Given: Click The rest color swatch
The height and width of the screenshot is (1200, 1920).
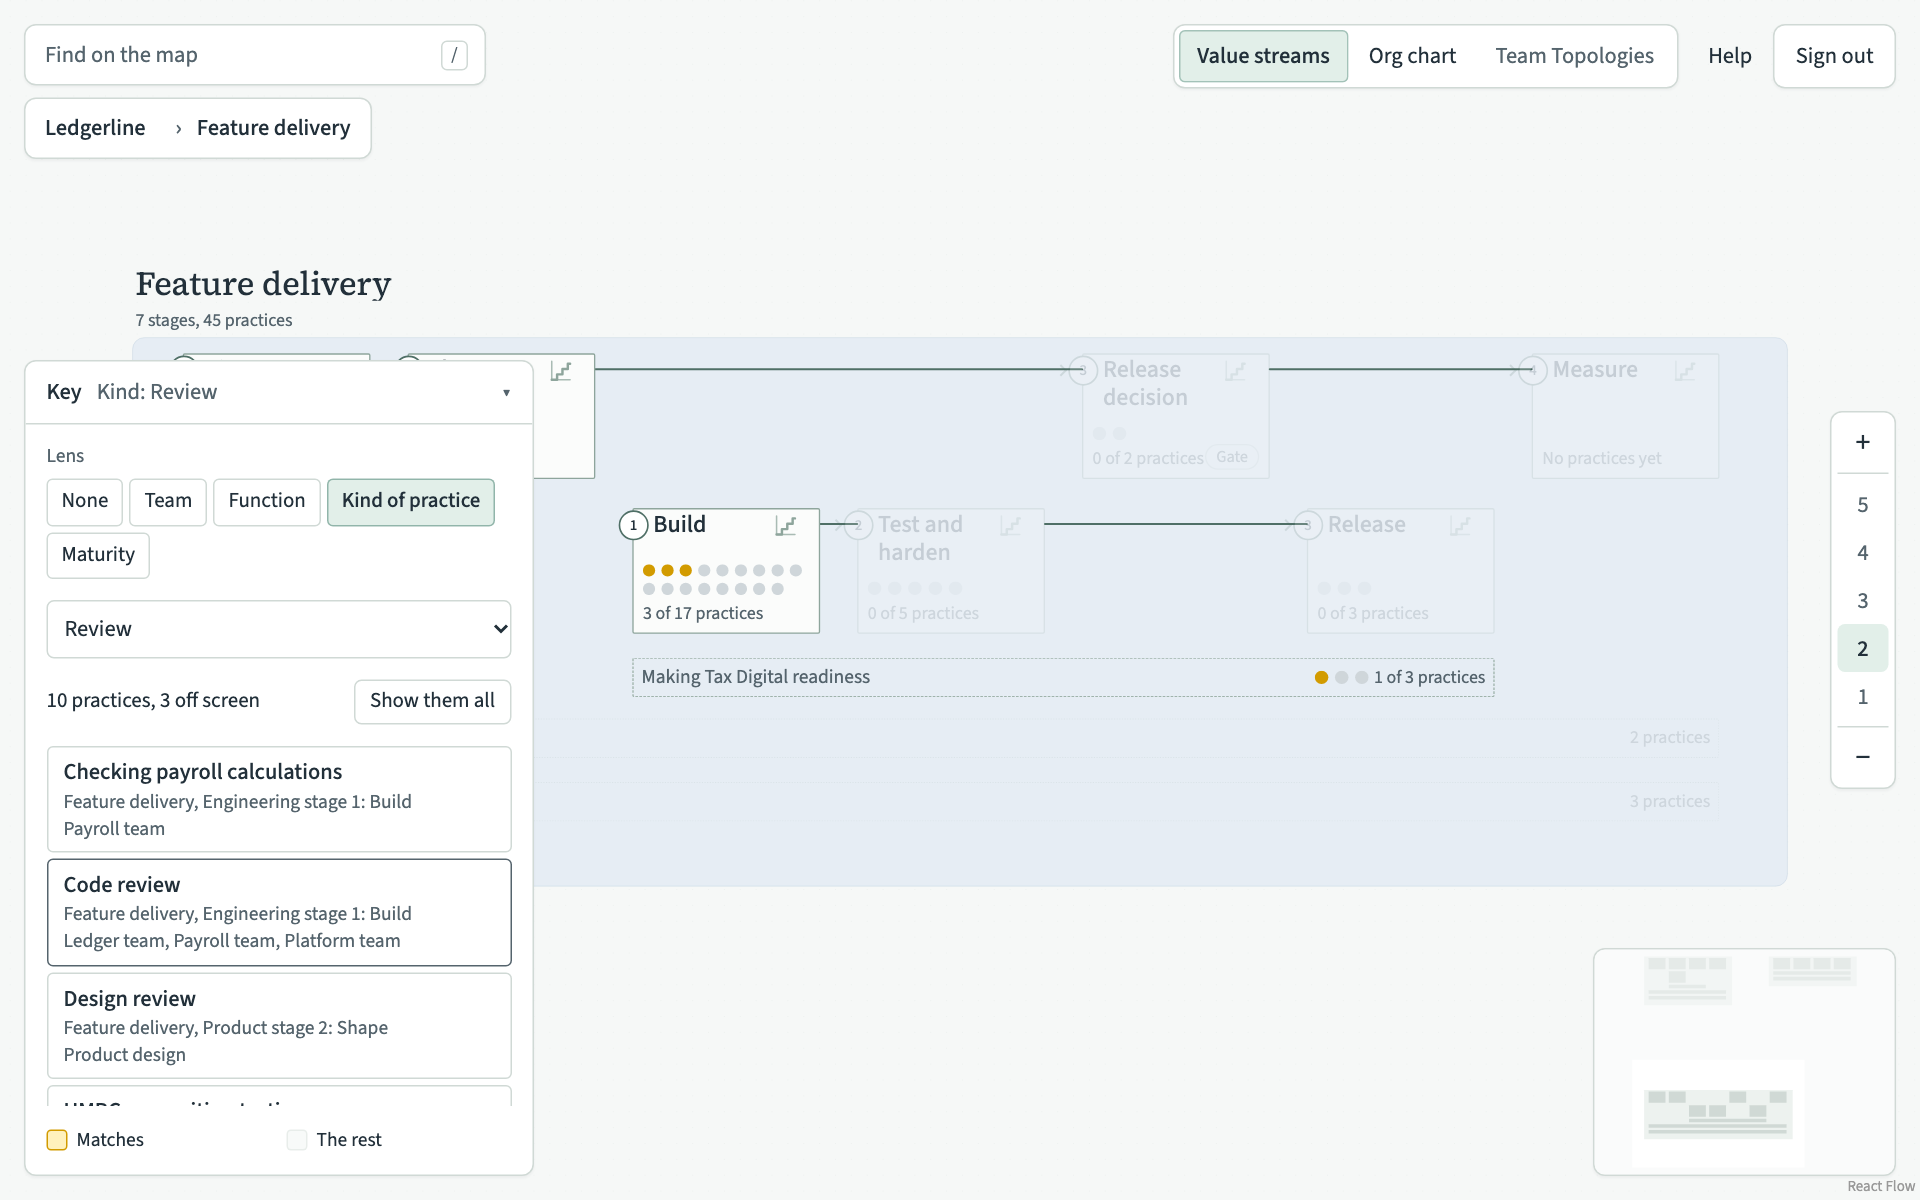Looking at the screenshot, I should click(297, 1140).
